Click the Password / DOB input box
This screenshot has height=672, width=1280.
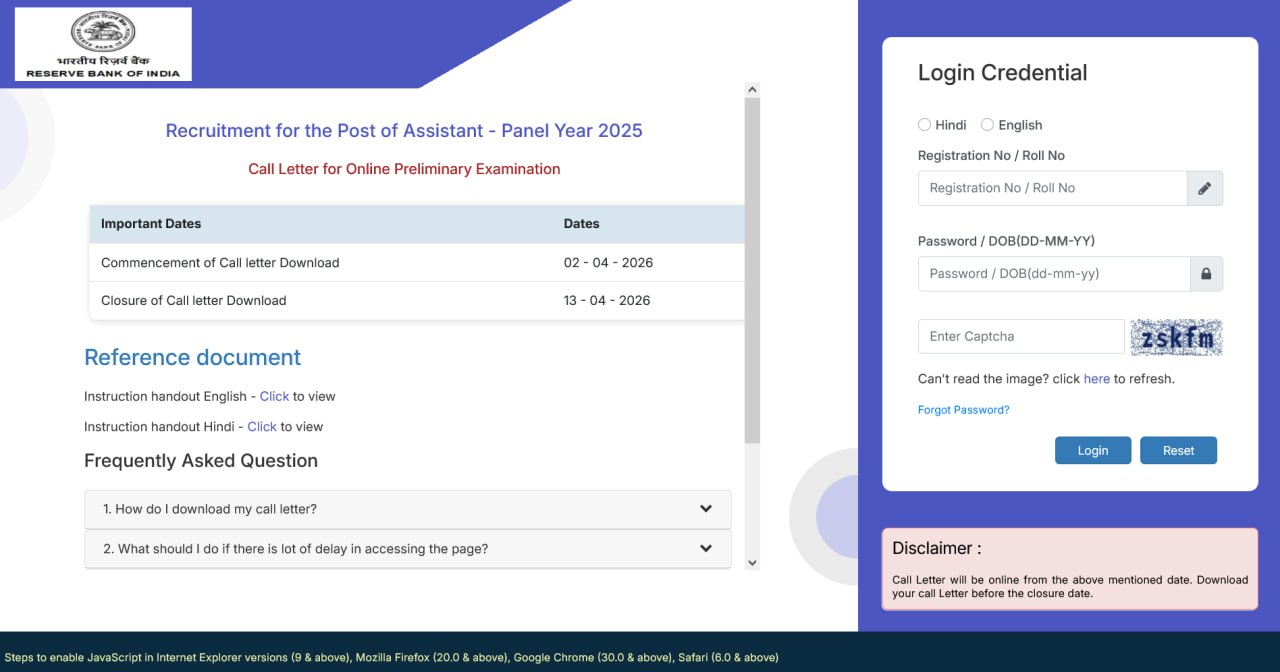(1050, 273)
